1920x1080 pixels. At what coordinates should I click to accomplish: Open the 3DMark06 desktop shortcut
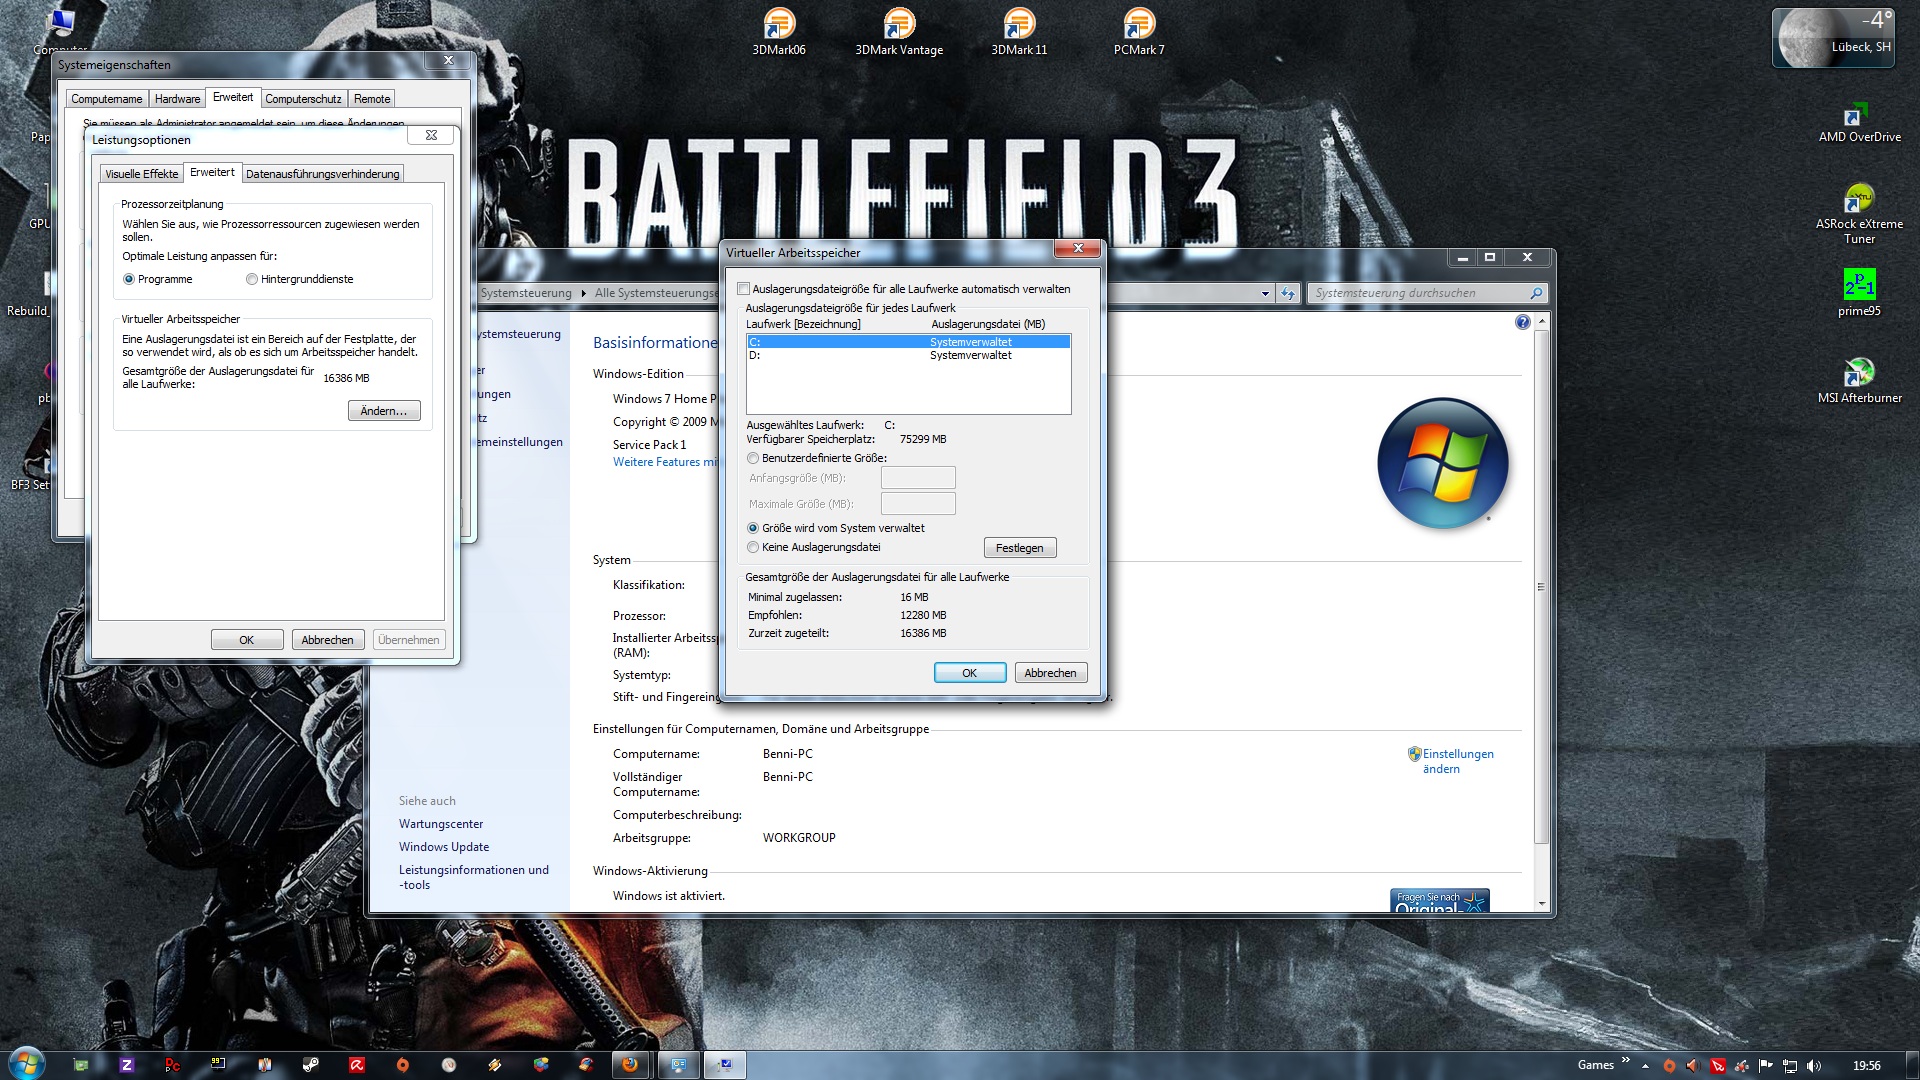click(x=779, y=32)
